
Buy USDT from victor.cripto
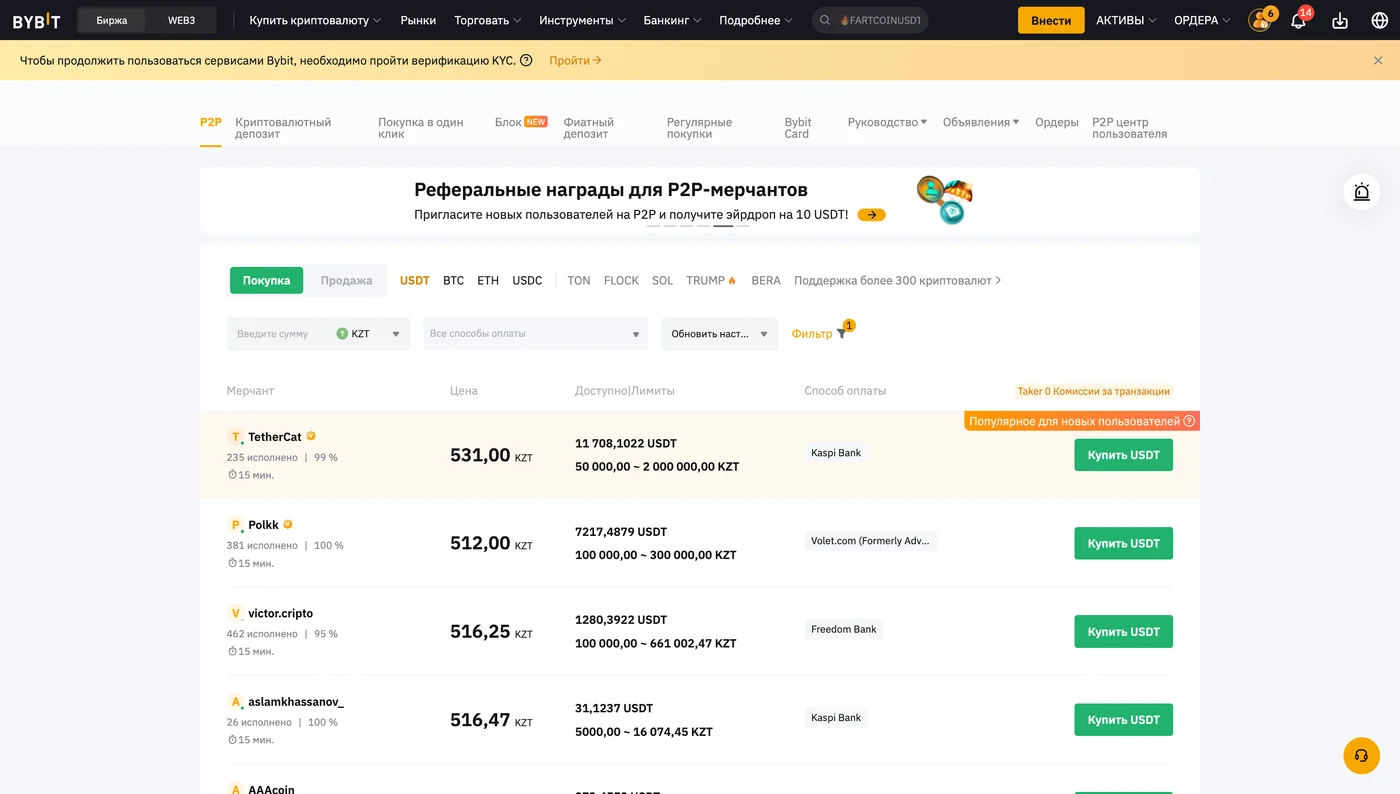pos(1124,631)
